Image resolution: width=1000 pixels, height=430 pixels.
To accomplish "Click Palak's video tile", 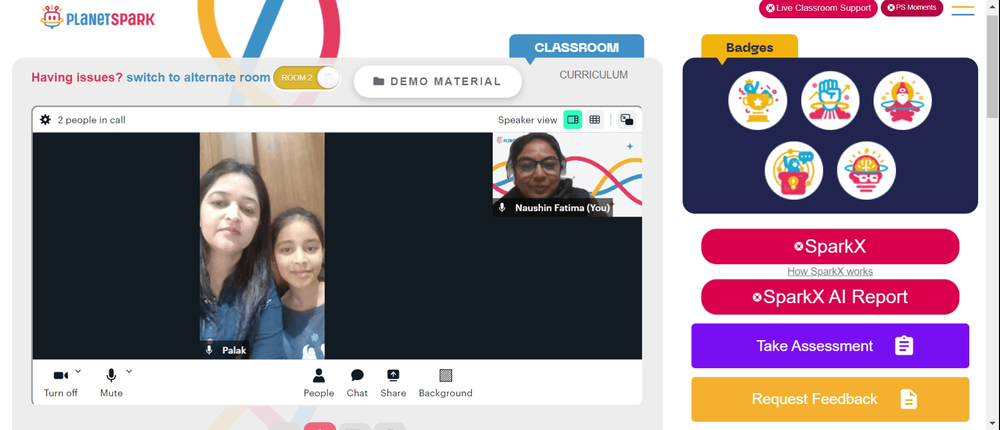I will [262, 246].
